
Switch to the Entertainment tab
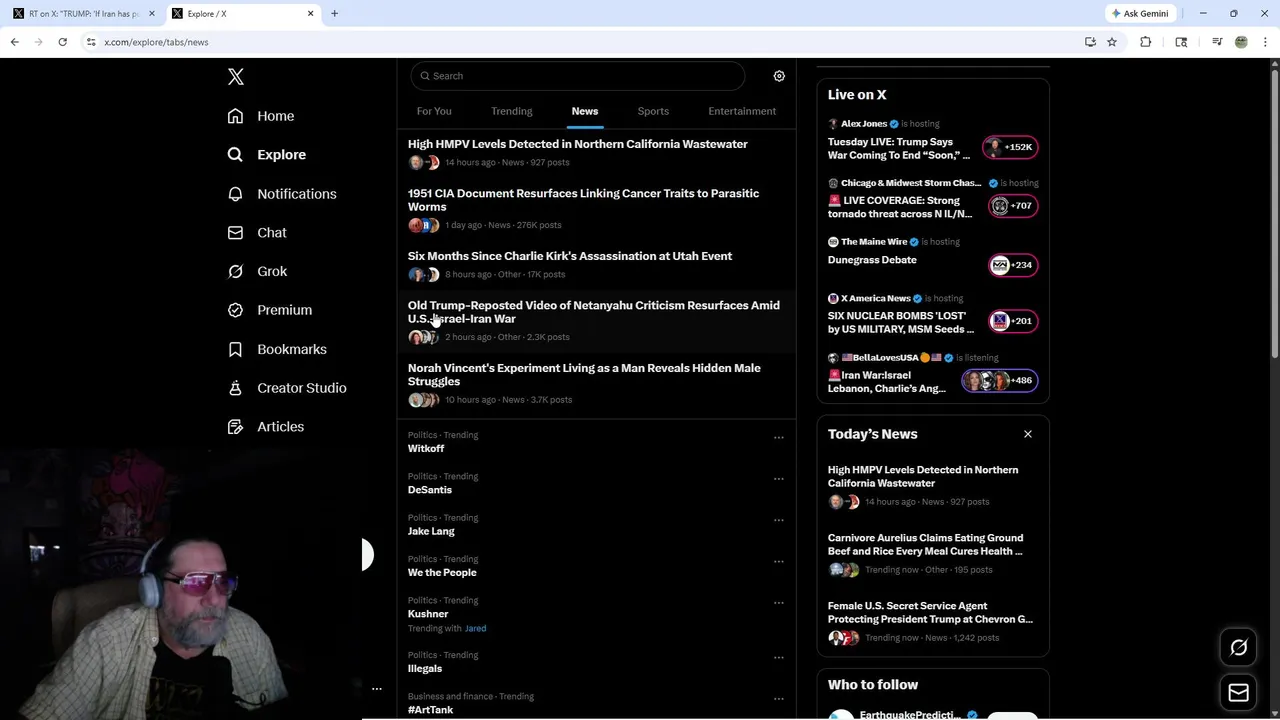(x=742, y=111)
